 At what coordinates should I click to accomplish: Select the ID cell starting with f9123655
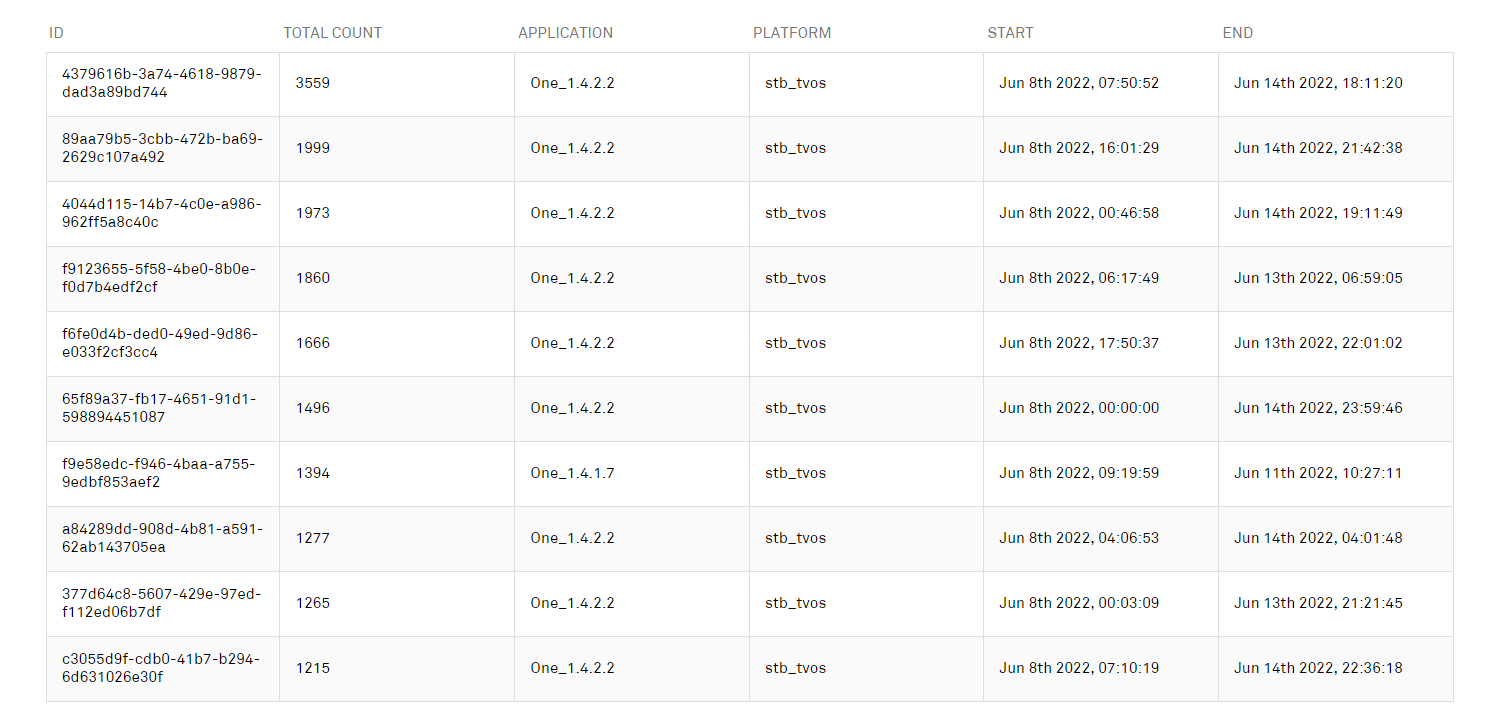point(161,278)
